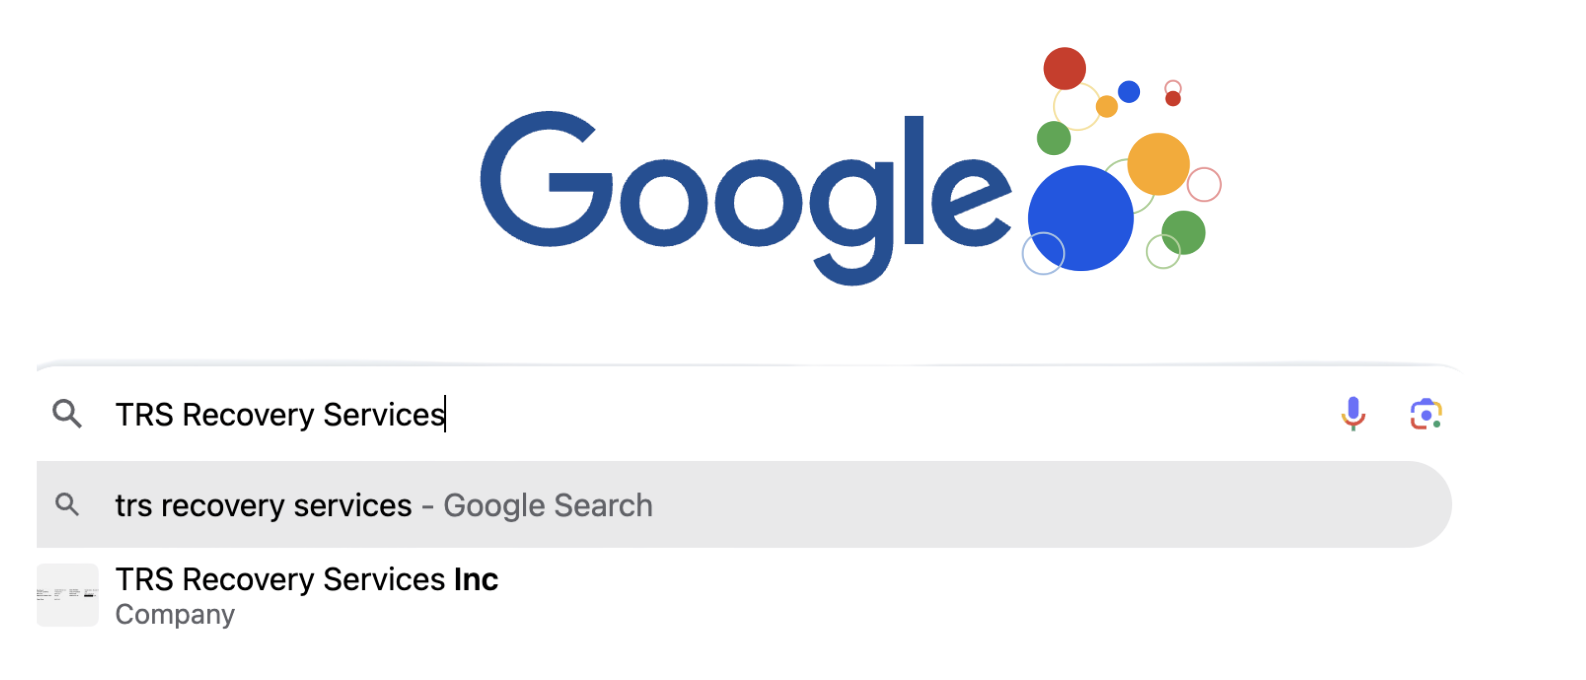Viewport: 1586px width, 680px height.
Task: Click the pink outlined ring next to orange circle
Action: pos(1204,184)
